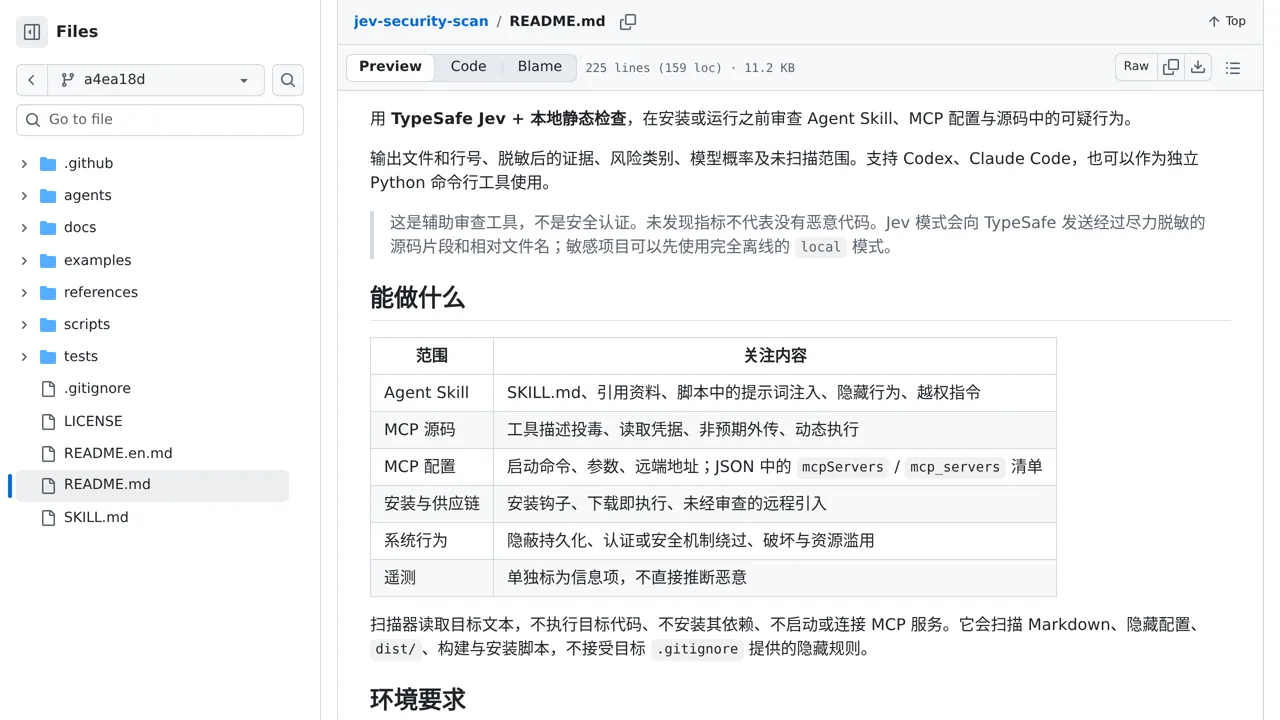Click the 范围 table header

[x=432, y=356]
